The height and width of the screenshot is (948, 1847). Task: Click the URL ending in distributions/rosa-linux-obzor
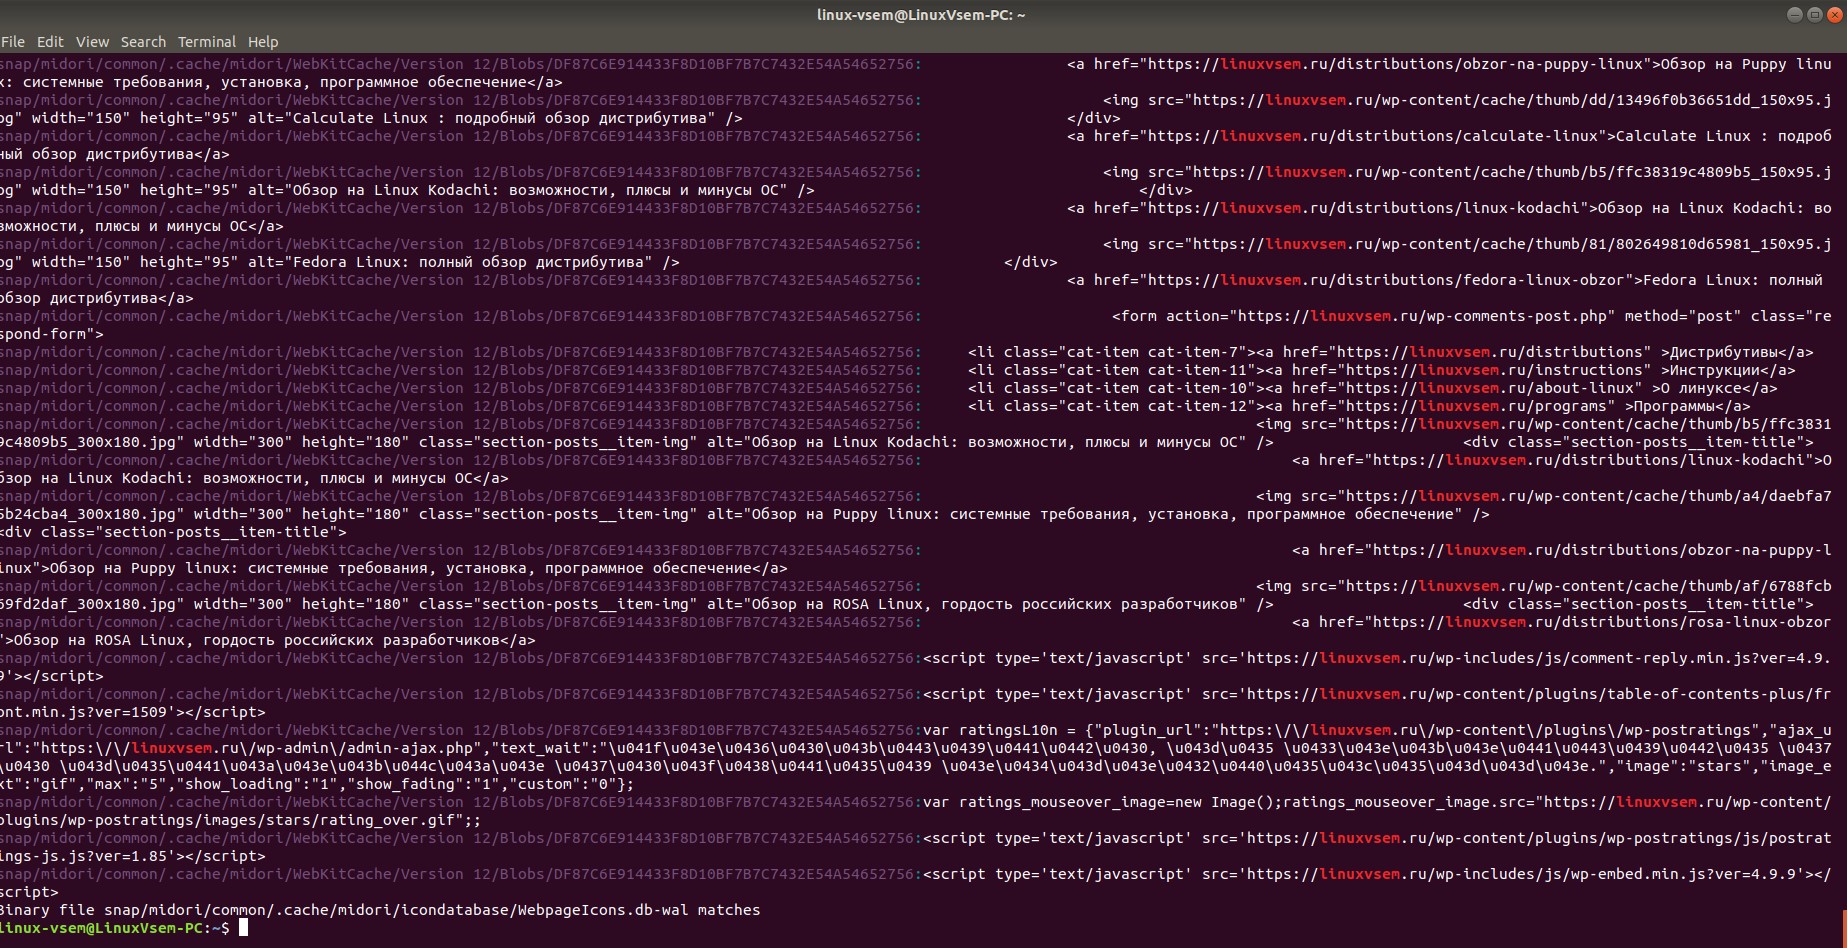click(1602, 622)
